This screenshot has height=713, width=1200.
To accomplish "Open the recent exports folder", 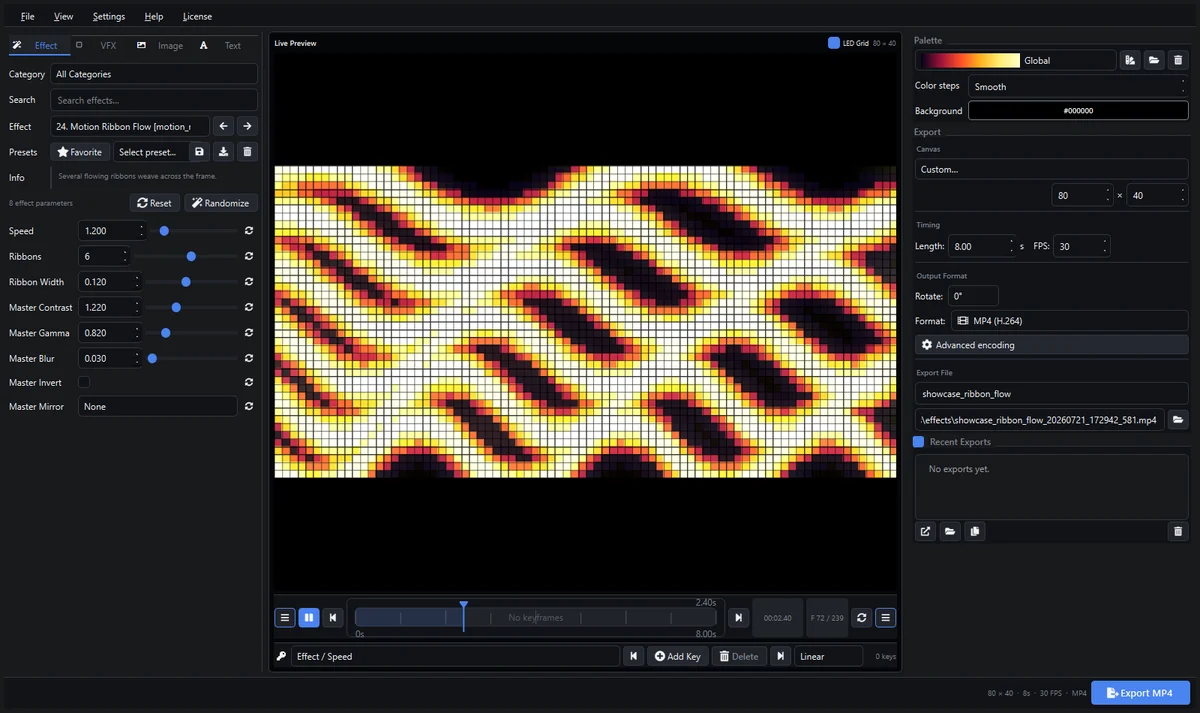I will (x=950, y=531).
